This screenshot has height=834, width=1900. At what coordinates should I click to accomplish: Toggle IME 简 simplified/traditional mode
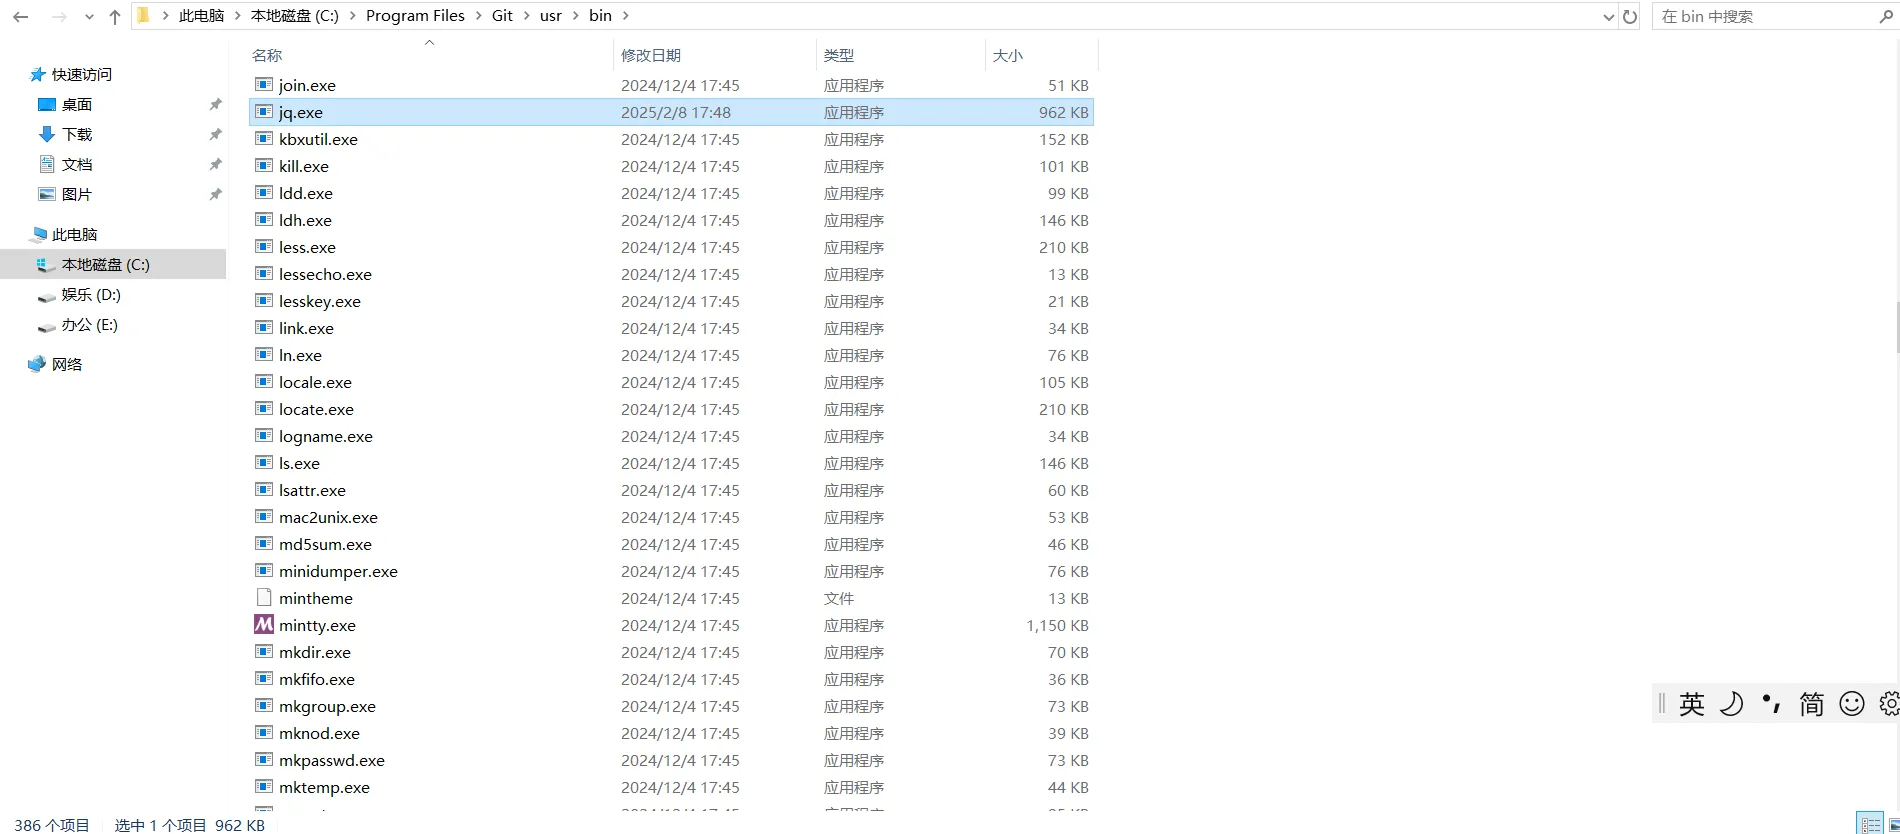pos(1812,704)
